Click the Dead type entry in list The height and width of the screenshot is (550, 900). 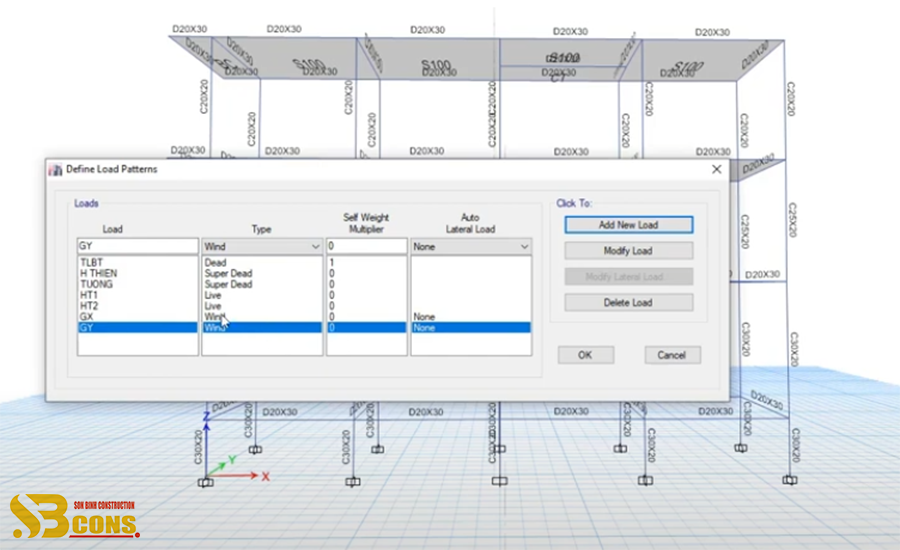pos(216,262)
